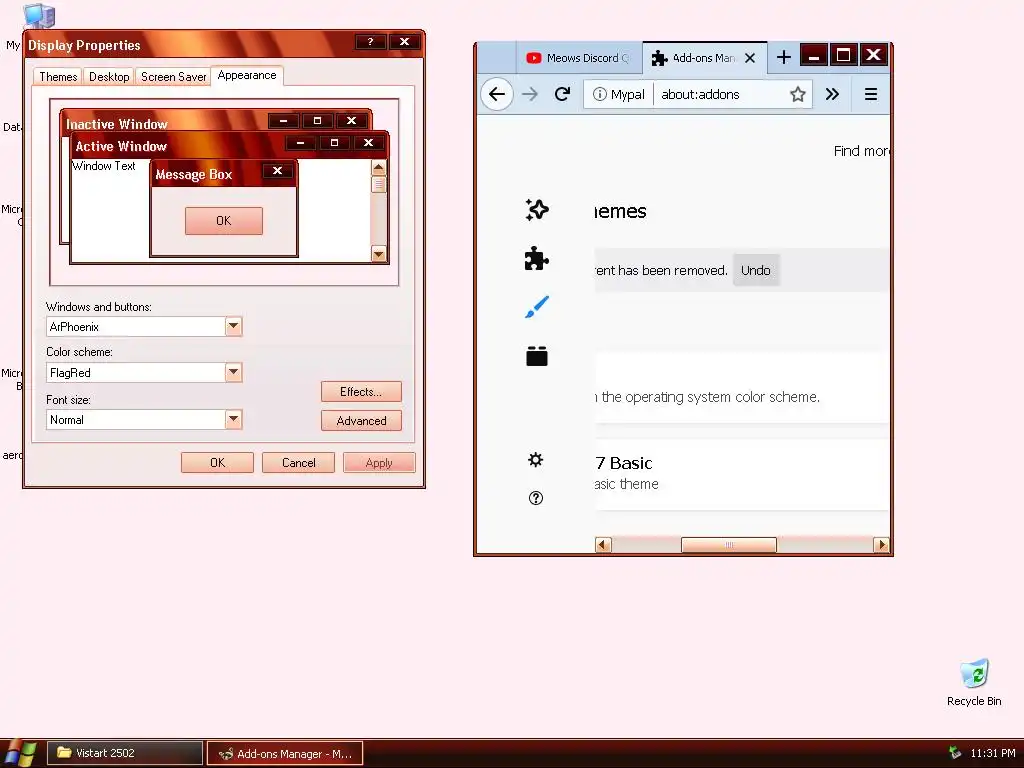
Task: Select the Appearance tab
Action: pos(247,75)
